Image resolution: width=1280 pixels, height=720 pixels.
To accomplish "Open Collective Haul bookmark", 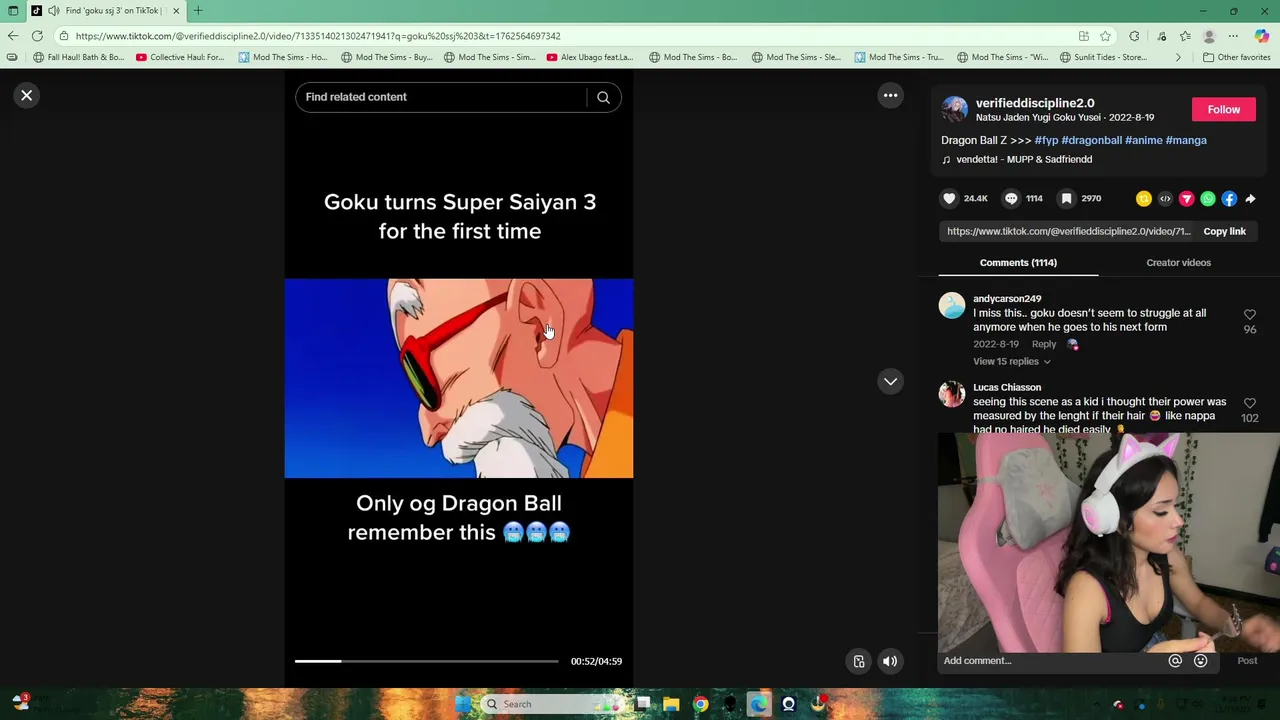I will pos(180,57).
